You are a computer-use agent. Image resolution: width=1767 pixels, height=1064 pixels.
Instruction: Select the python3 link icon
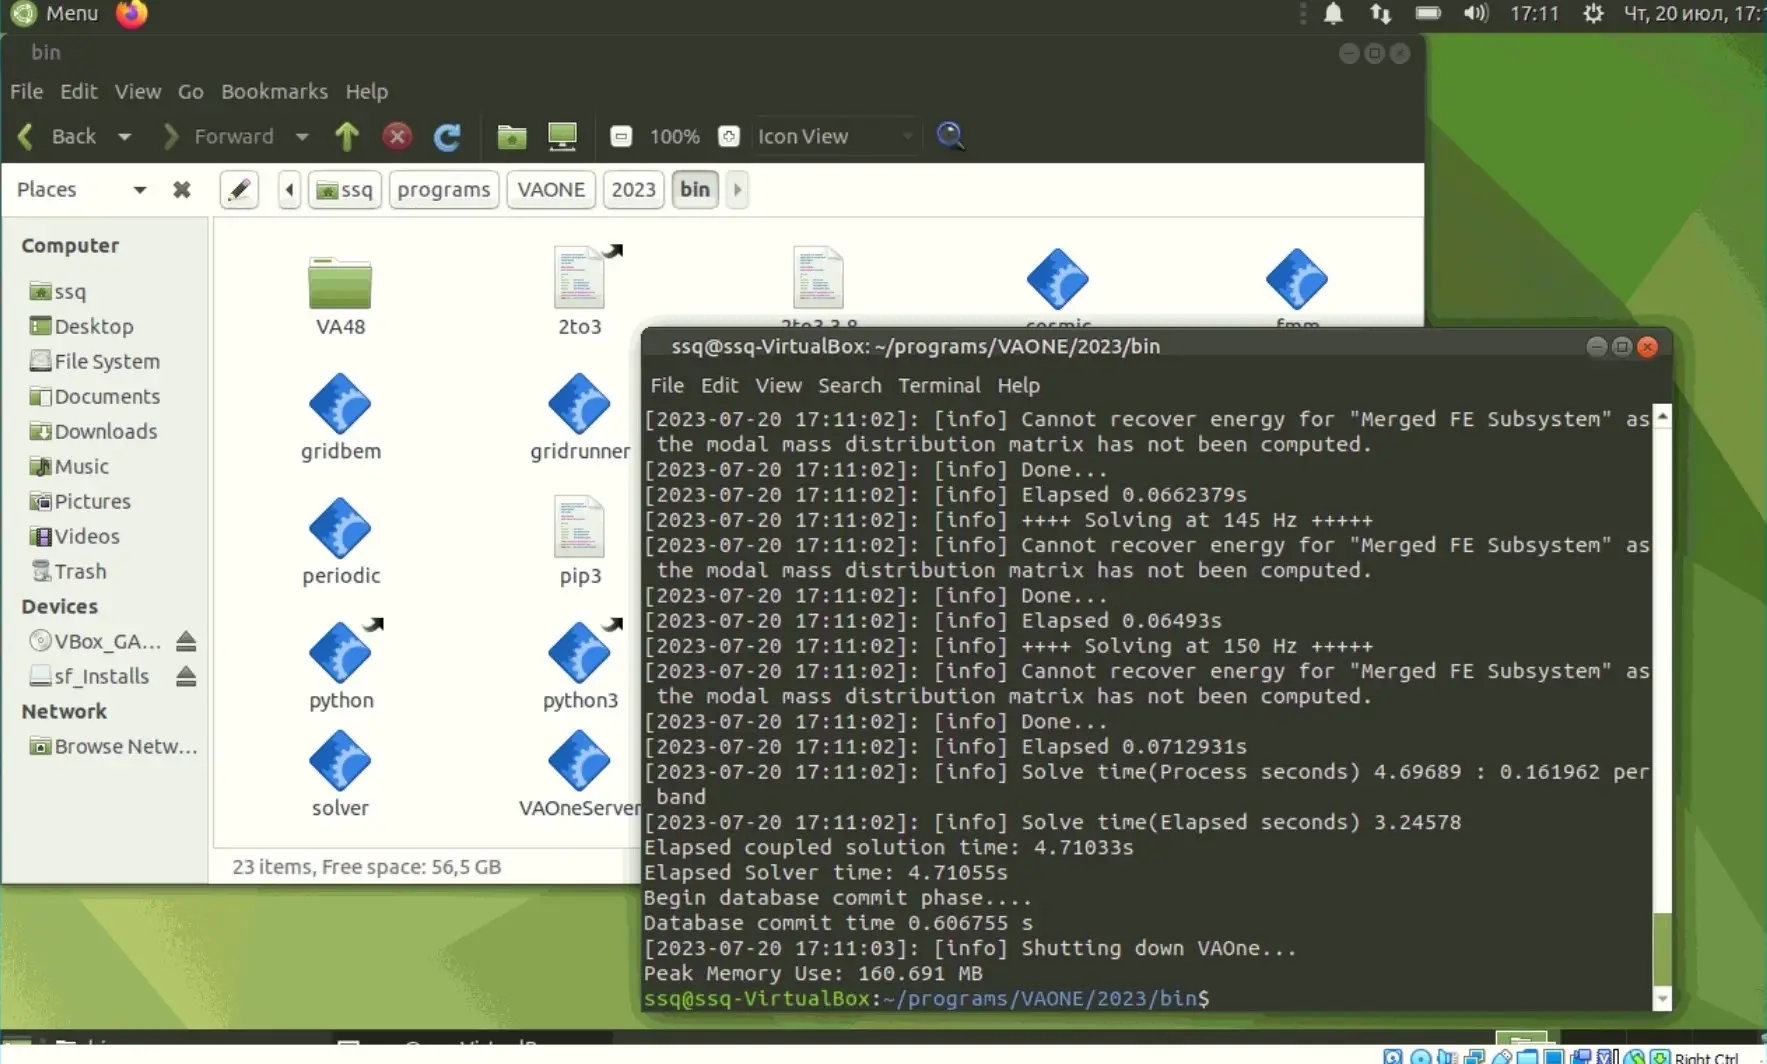pos(580,653)
